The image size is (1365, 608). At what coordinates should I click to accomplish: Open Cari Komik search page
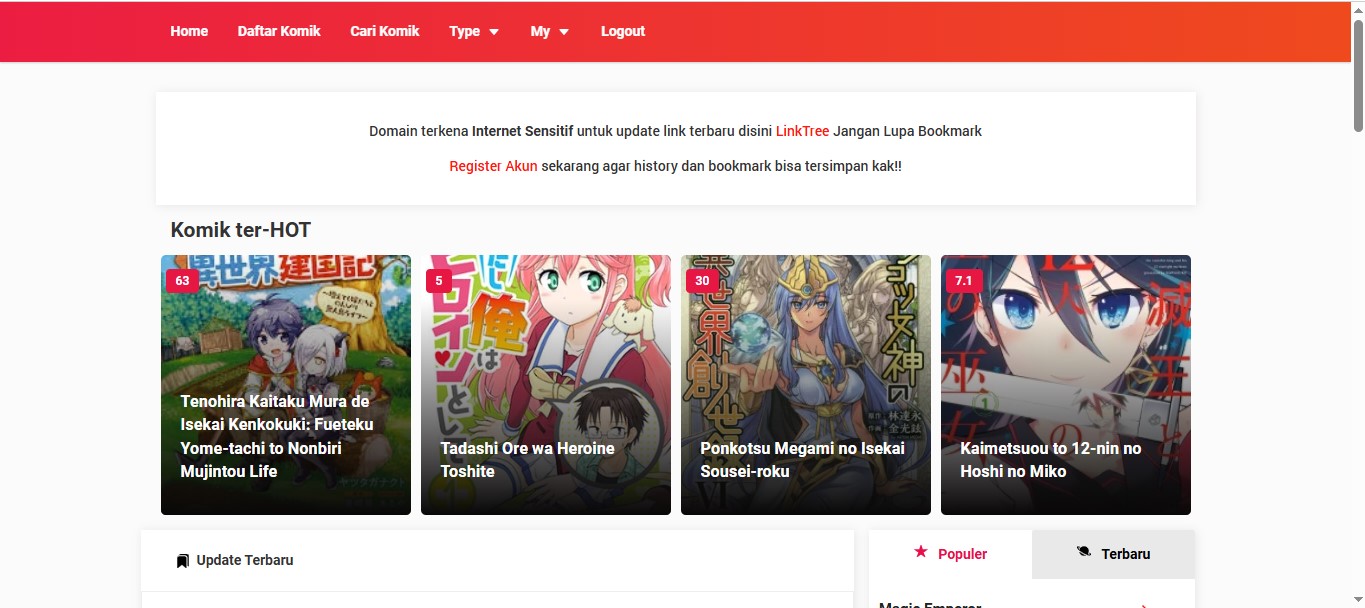(x=385, y=31)
